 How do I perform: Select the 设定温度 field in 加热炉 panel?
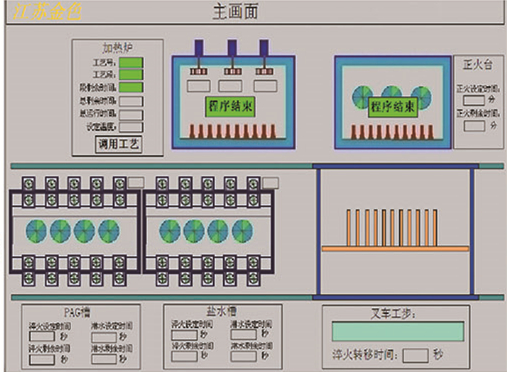(x=131, y=127)
